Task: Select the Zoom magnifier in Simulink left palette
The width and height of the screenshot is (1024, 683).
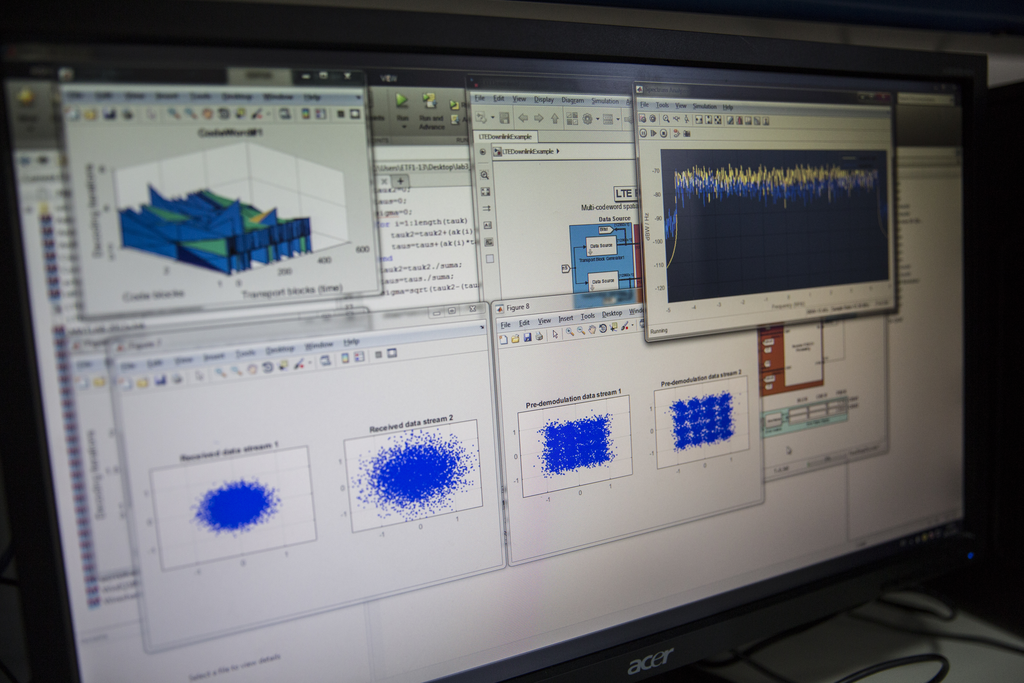Action: pyautogui.click(x=485, y=174)
